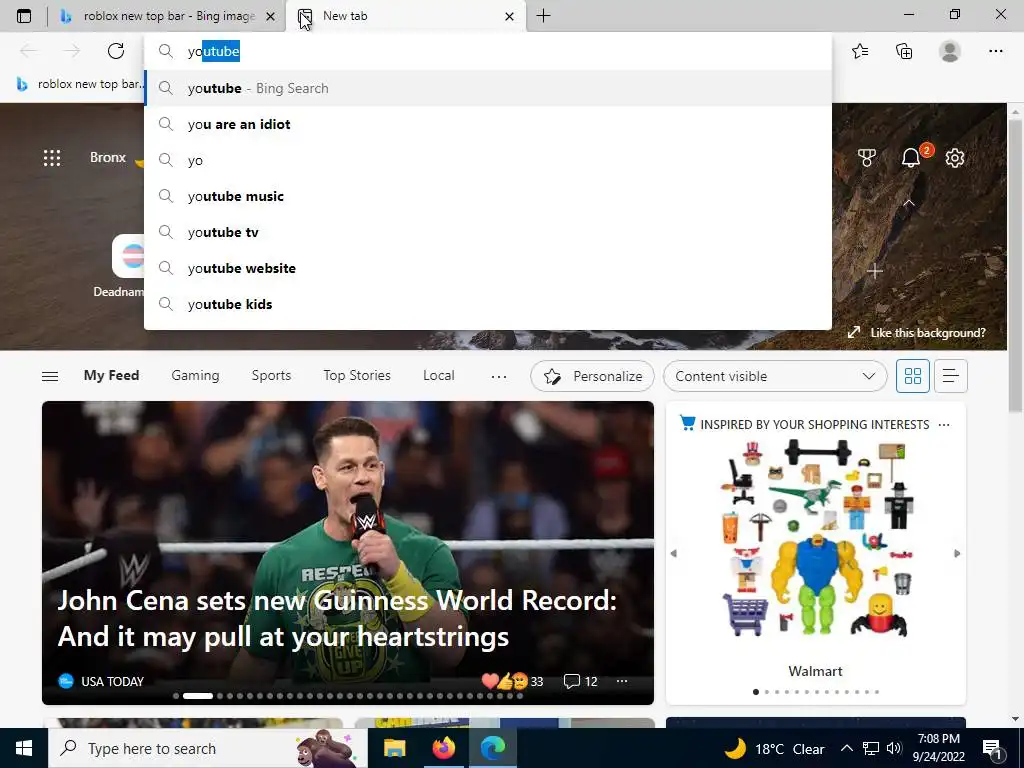This screenshot has height=768, width=1024.
Task: Click the Bronx weather location
Action: click(108, 157)
